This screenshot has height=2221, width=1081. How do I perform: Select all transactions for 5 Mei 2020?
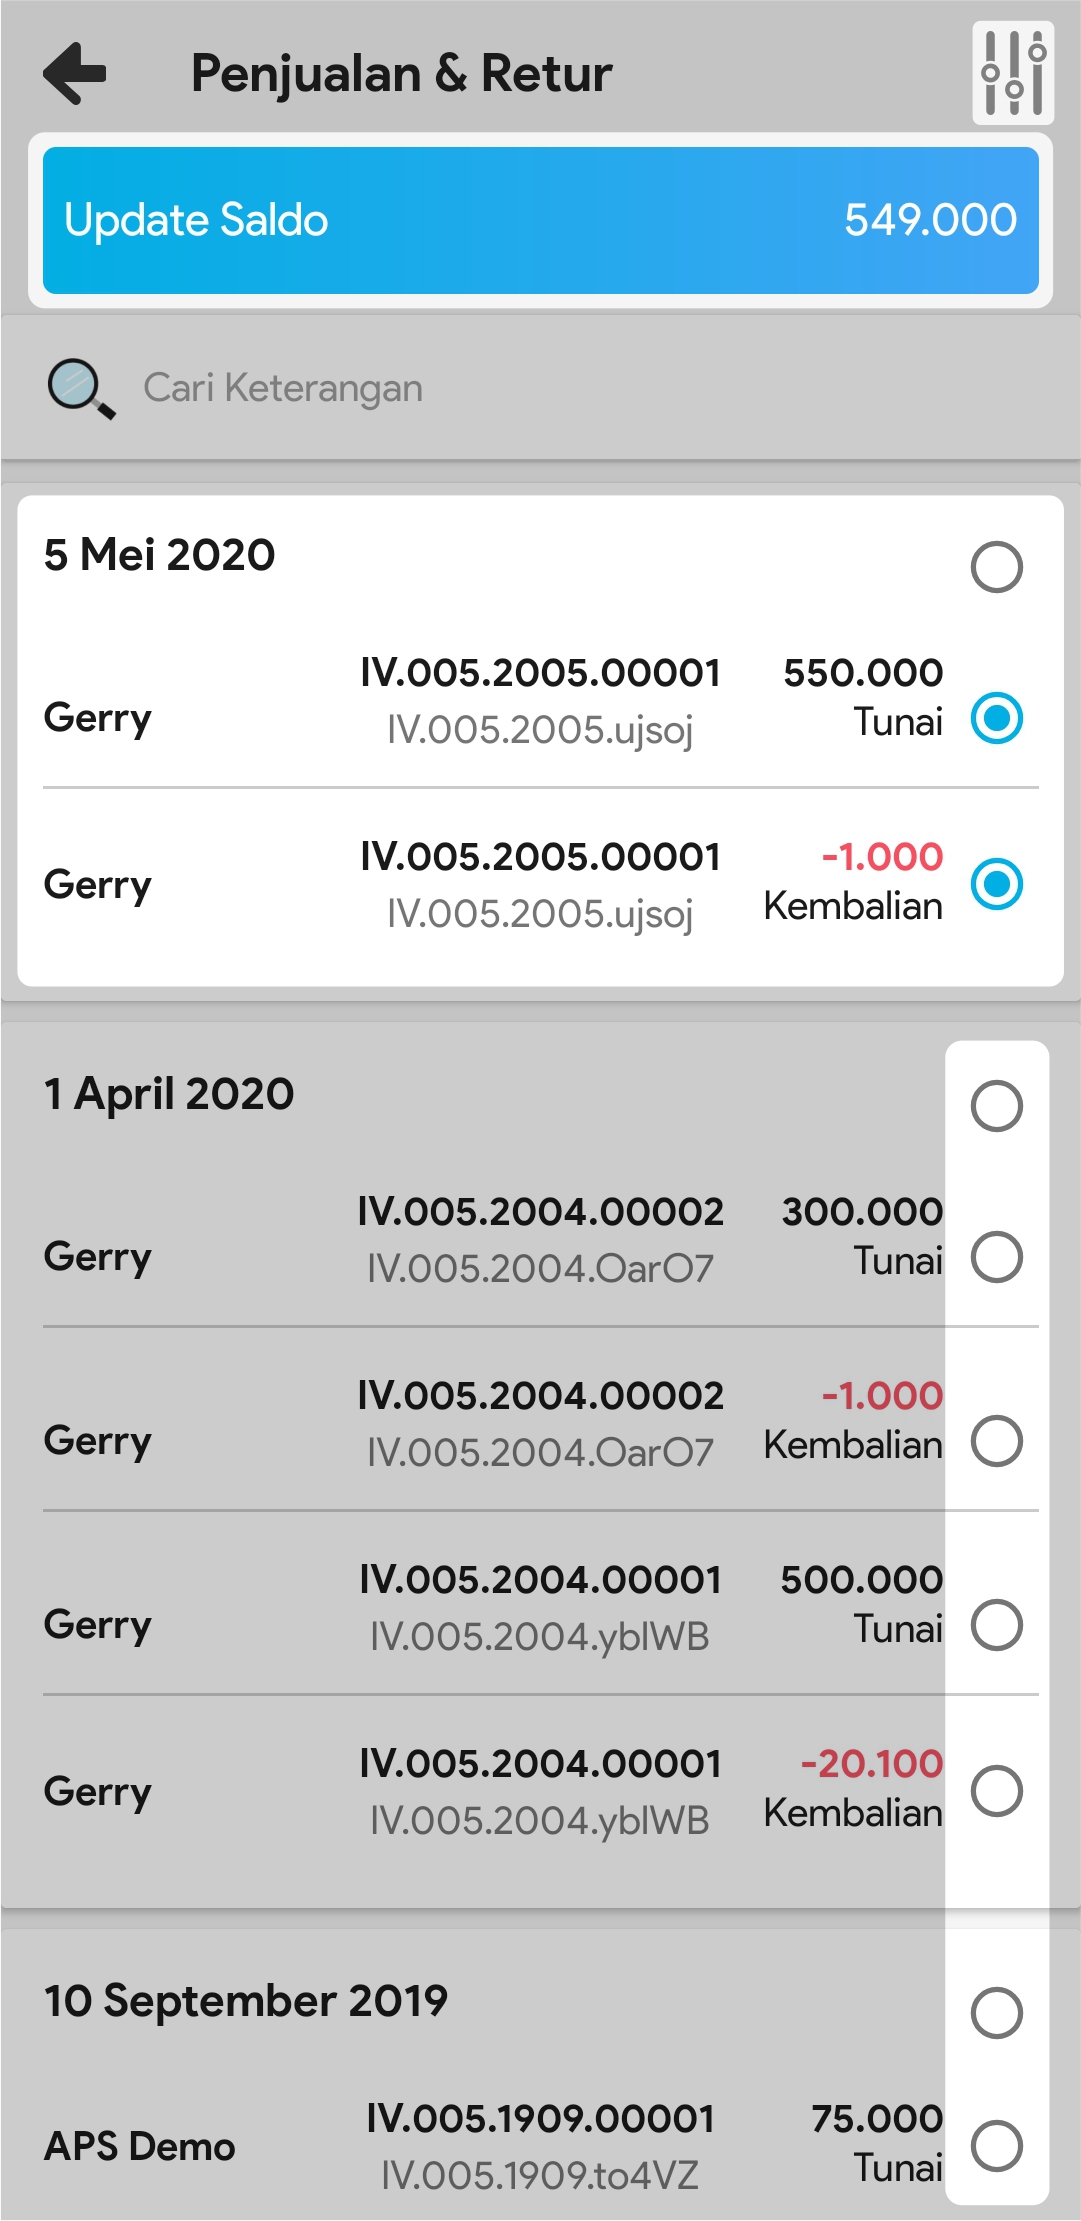(x=996, y=567)
